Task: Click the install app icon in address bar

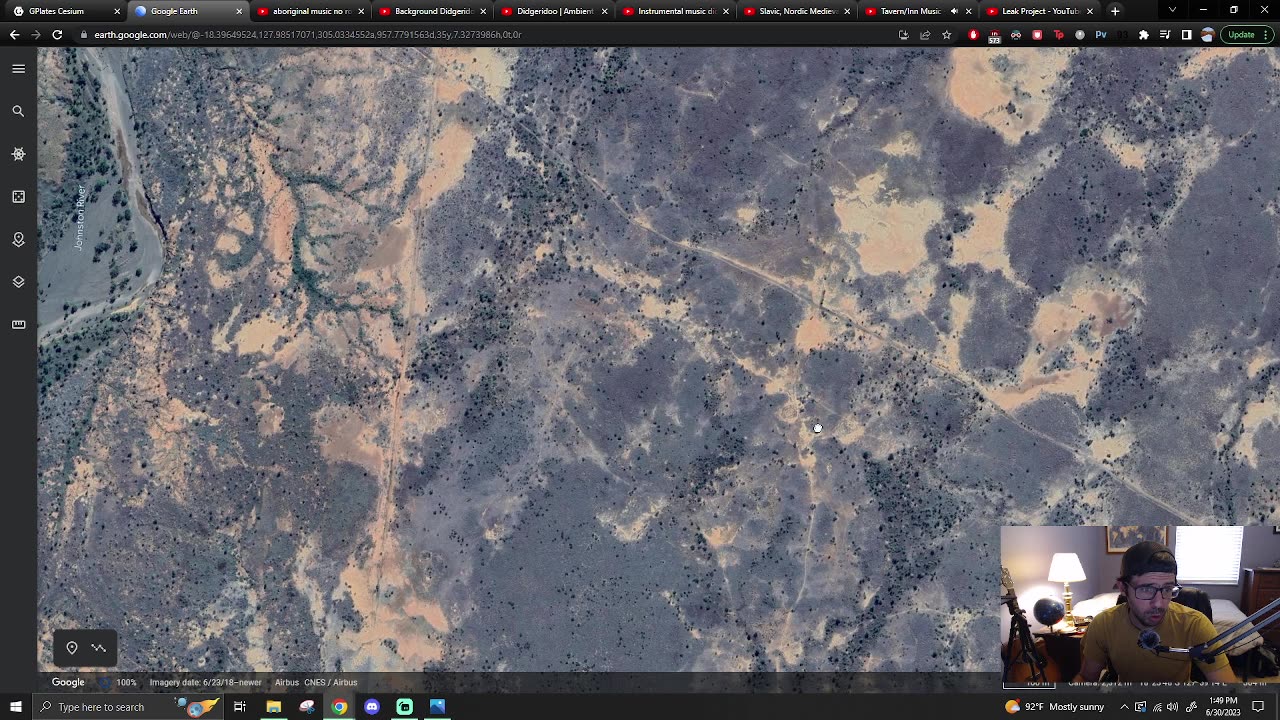Action: (x=904, y=35)
